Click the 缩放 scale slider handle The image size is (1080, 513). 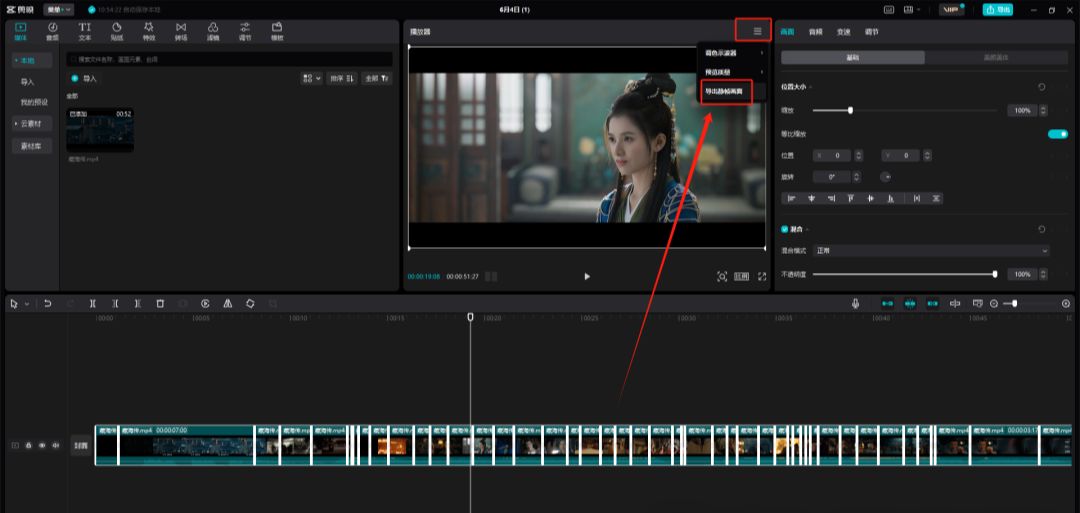coord(850,110)
